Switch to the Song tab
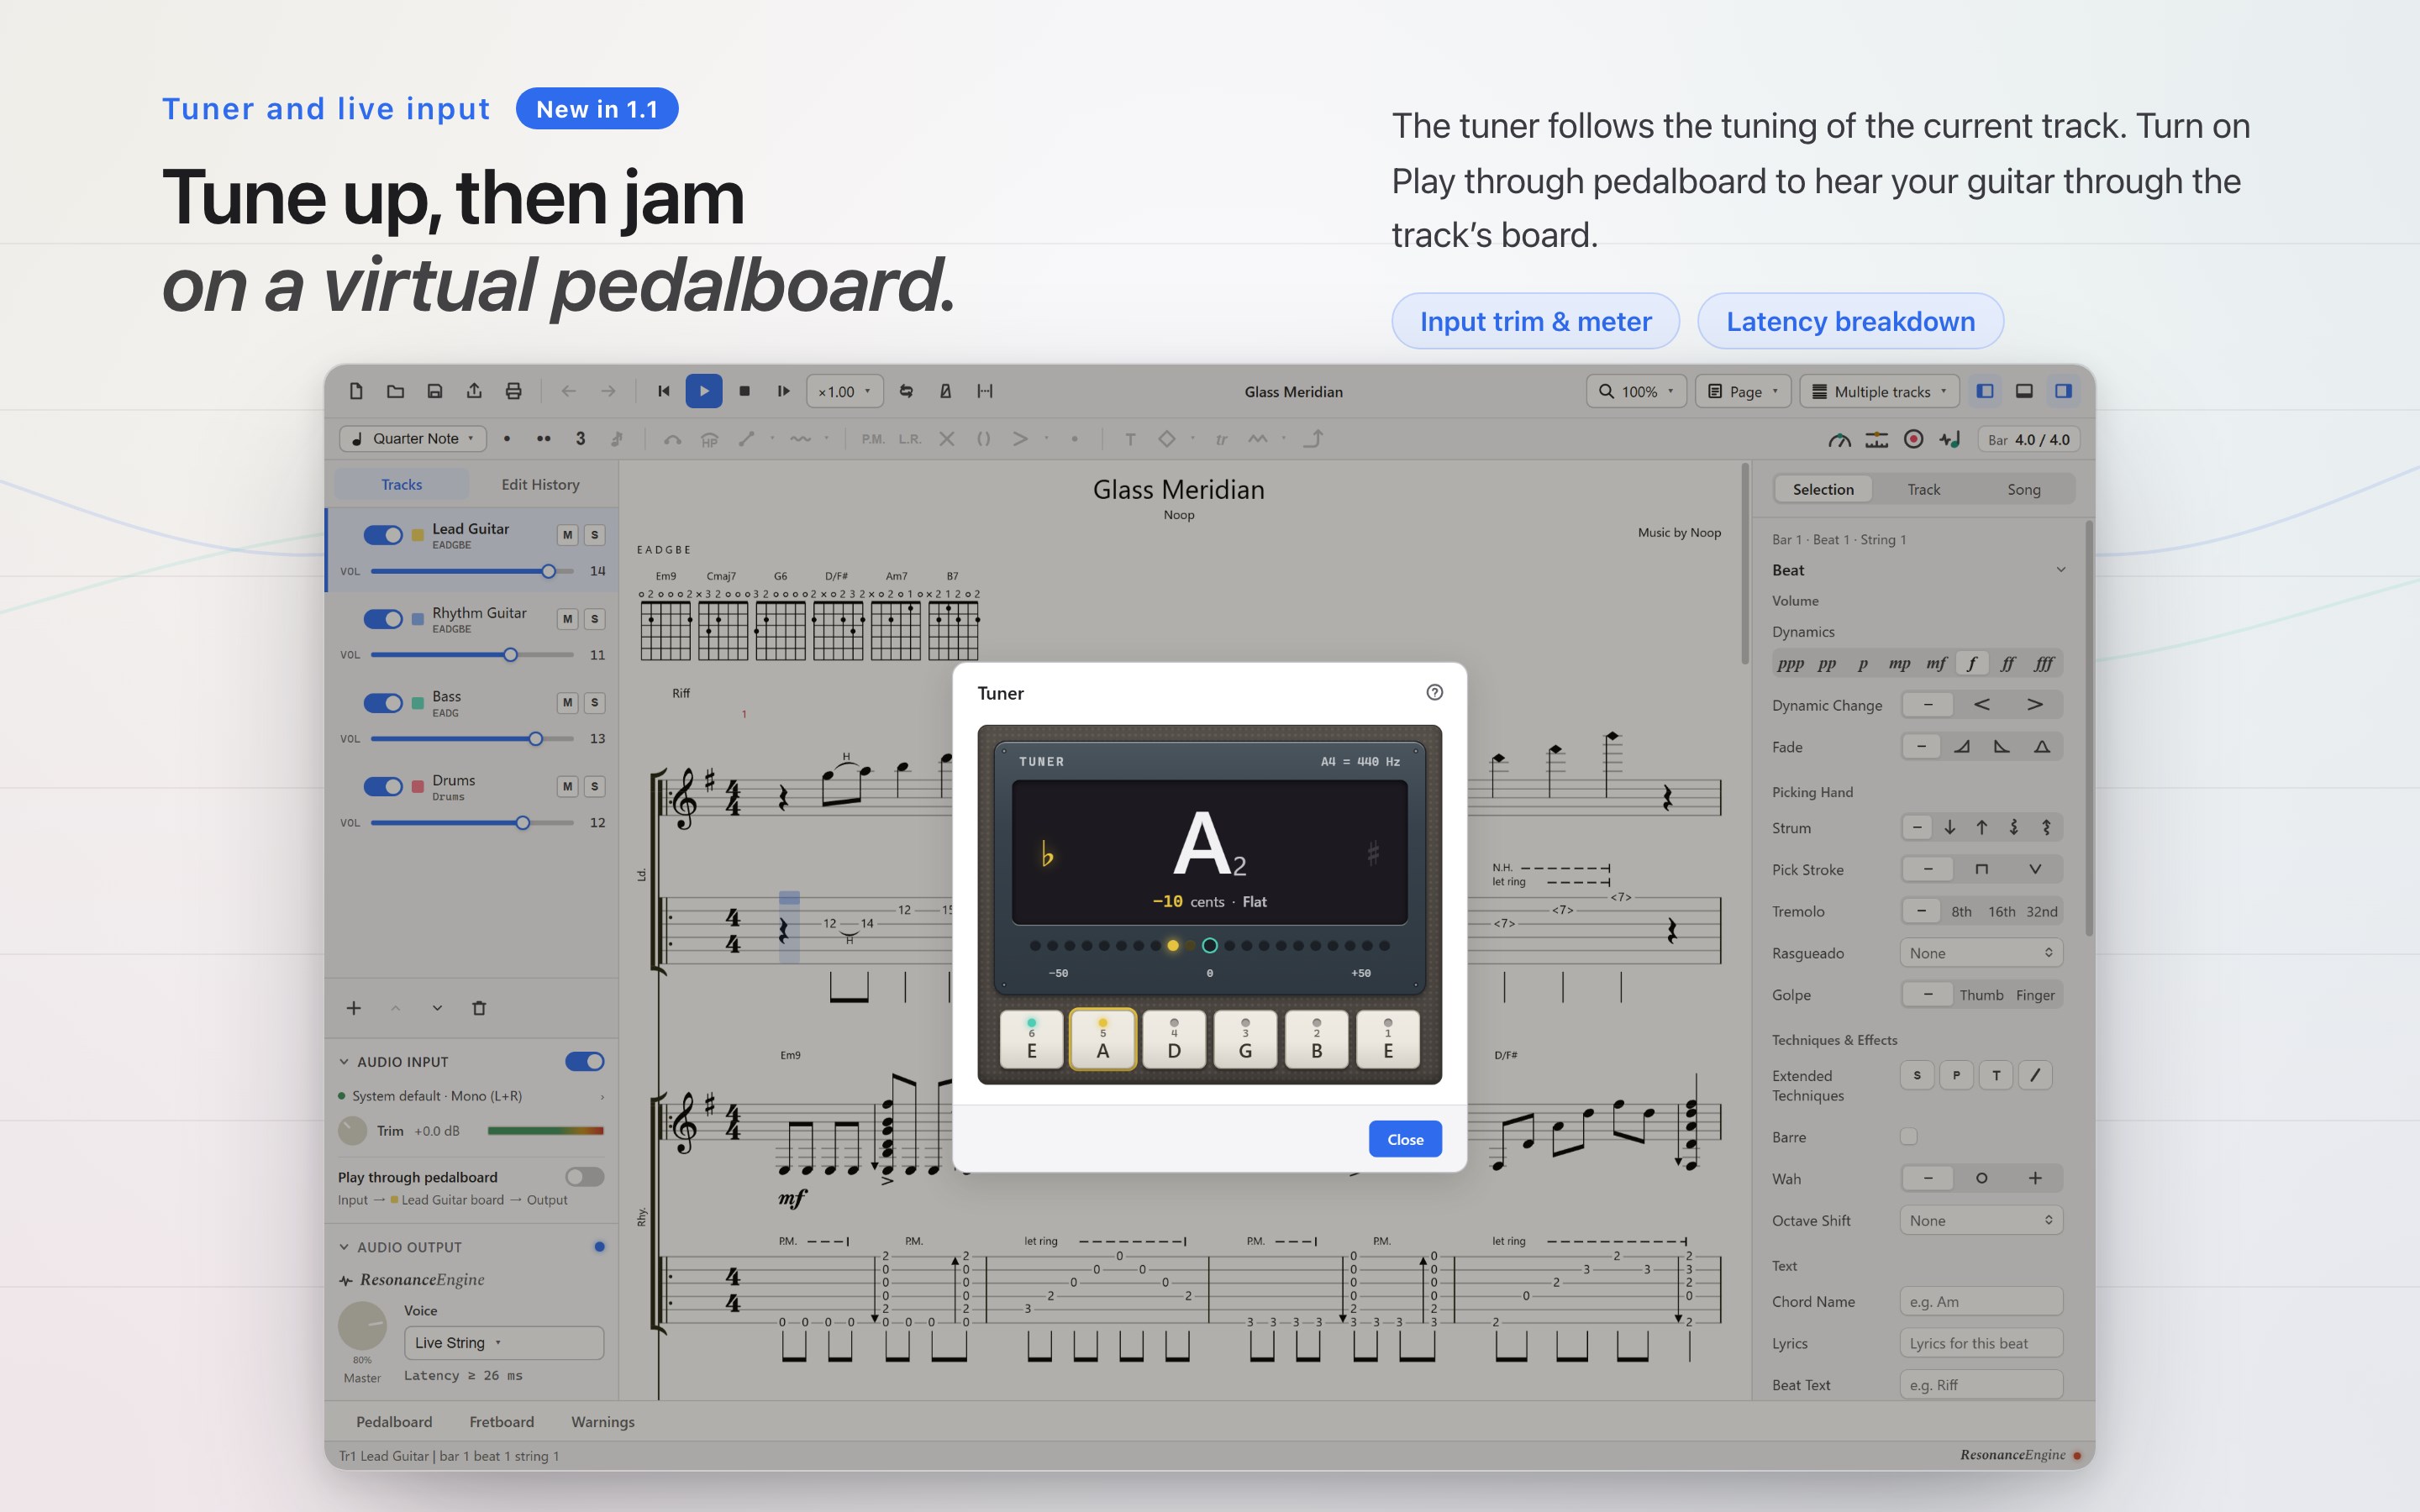The width and height of the screenshot is (2420, 1512). click(x=2023, y=489)
